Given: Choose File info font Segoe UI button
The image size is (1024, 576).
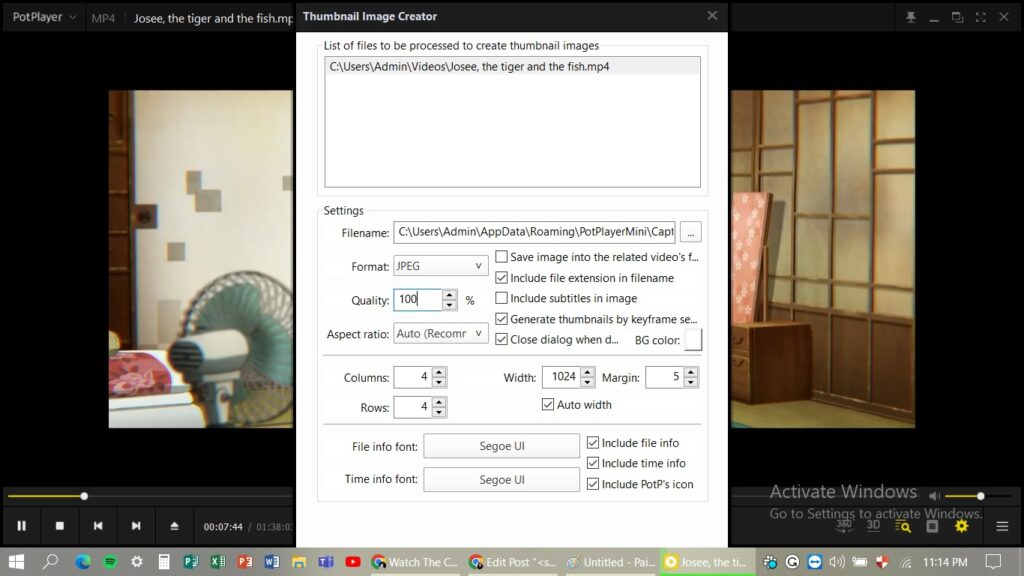Looking at the screenshot, I should (502, 446).
